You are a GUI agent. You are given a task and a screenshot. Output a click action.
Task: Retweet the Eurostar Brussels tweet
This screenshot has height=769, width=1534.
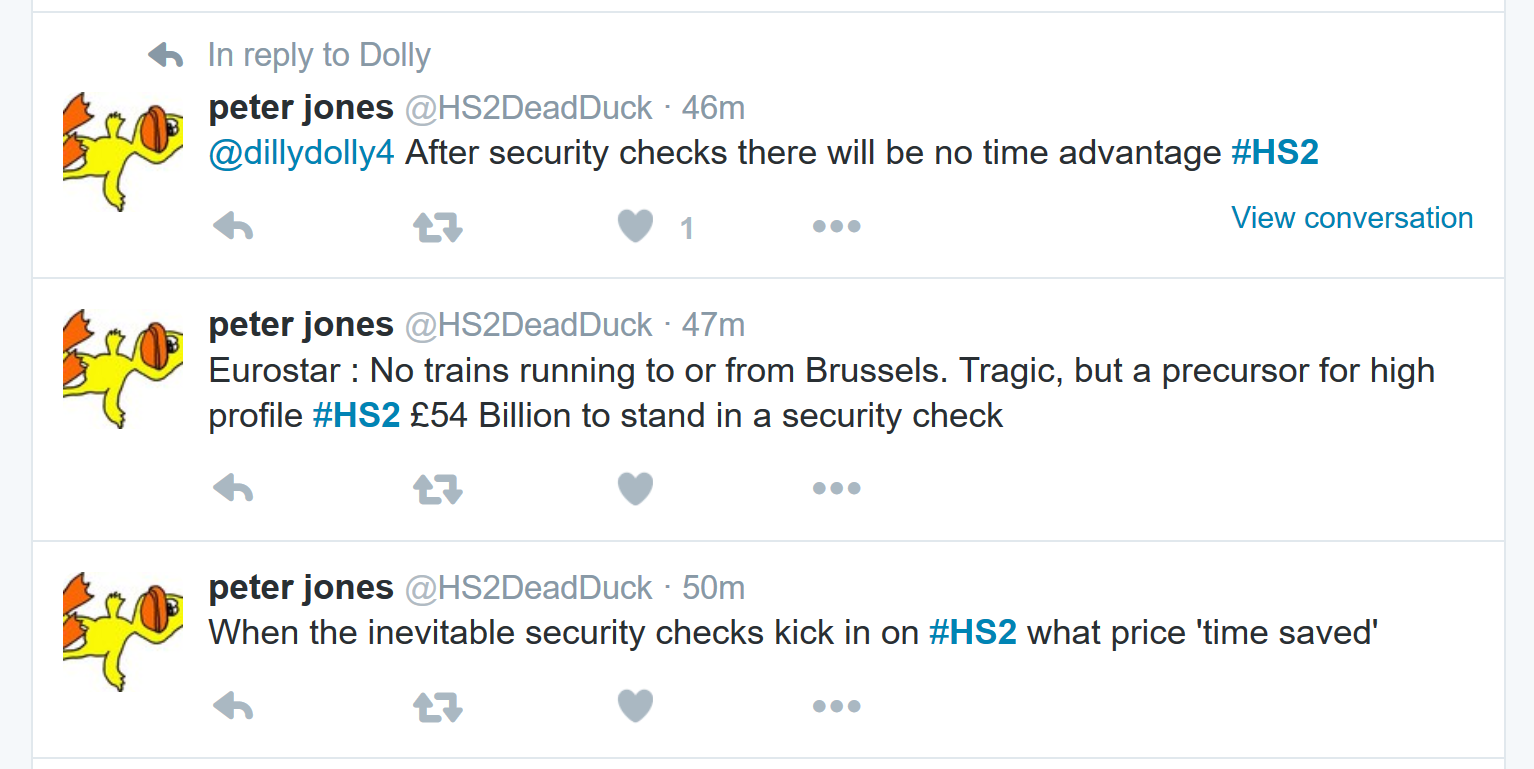tap(437, 489)
